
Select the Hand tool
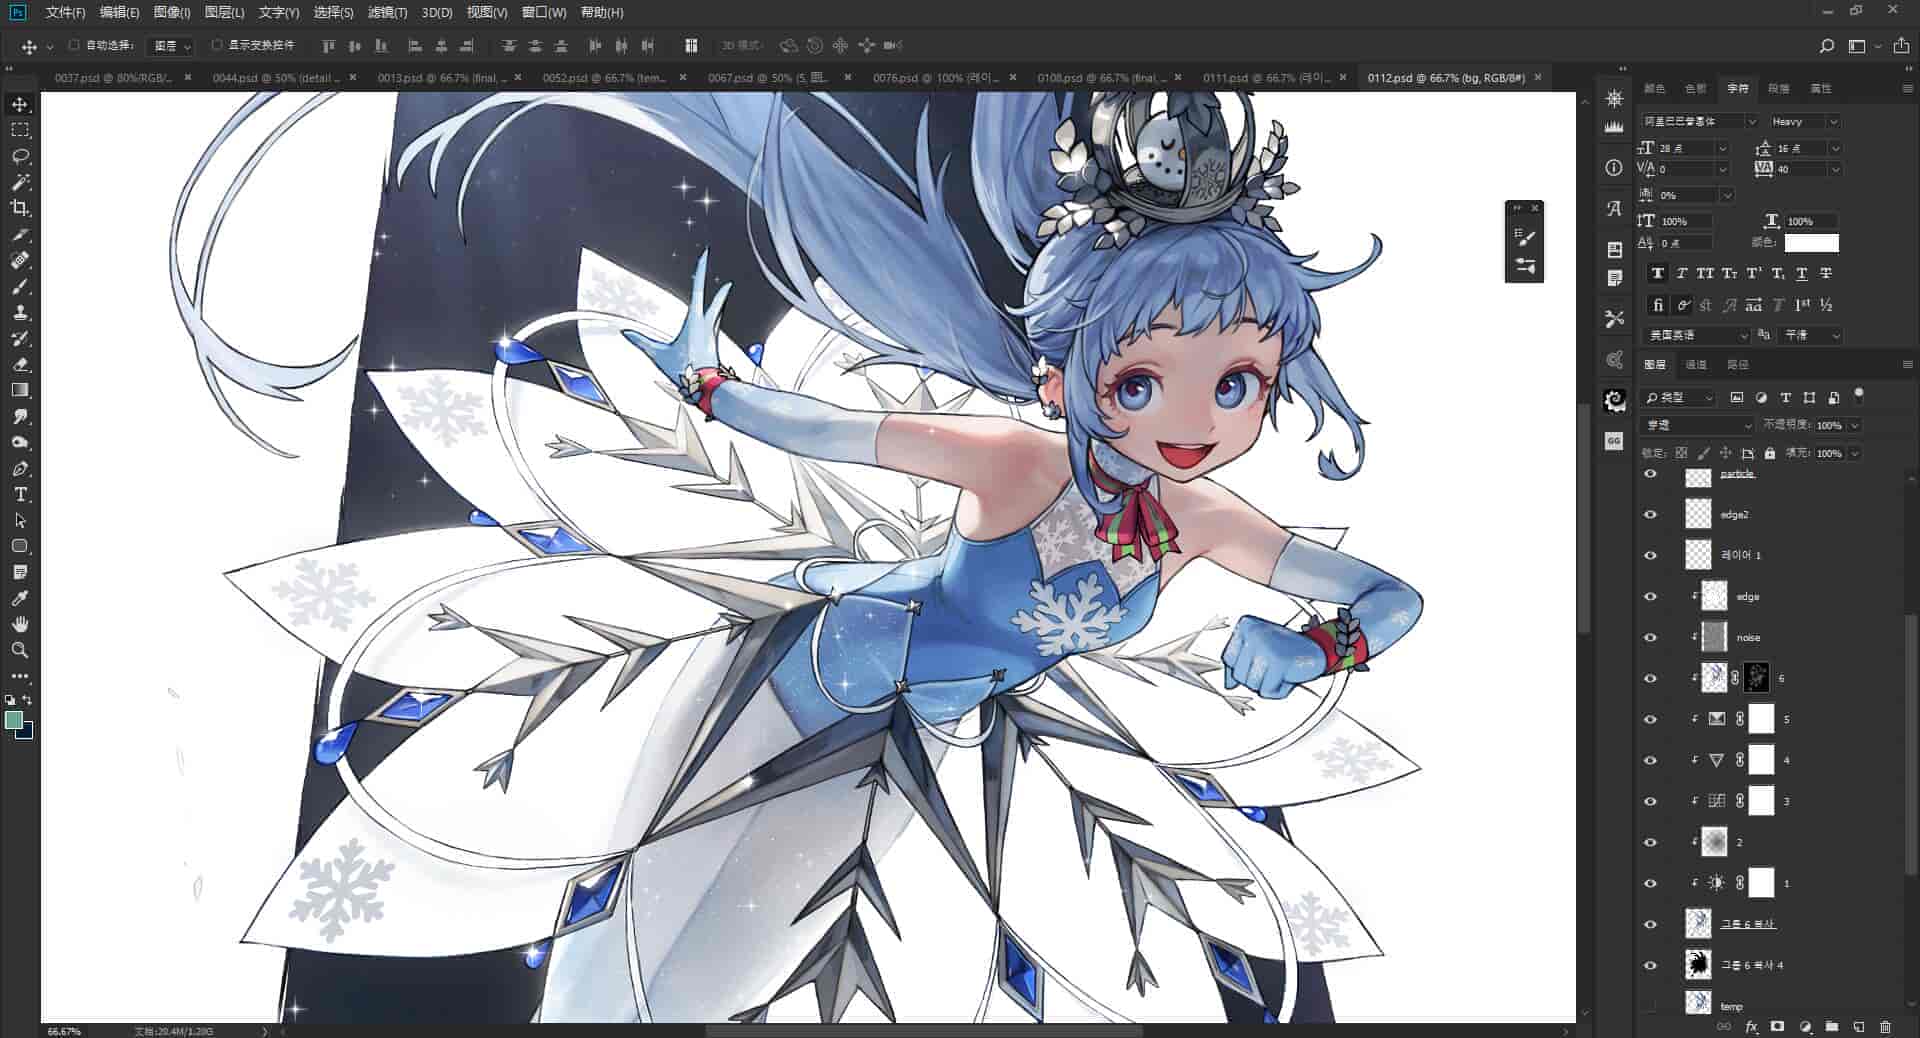pyautogui.click(x=20, y=624)
